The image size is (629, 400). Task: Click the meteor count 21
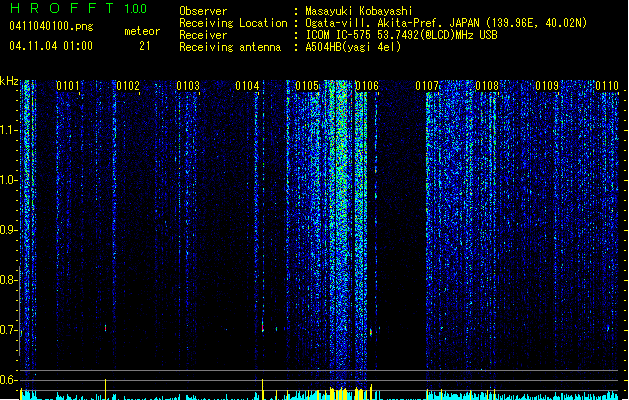(145, 46)
